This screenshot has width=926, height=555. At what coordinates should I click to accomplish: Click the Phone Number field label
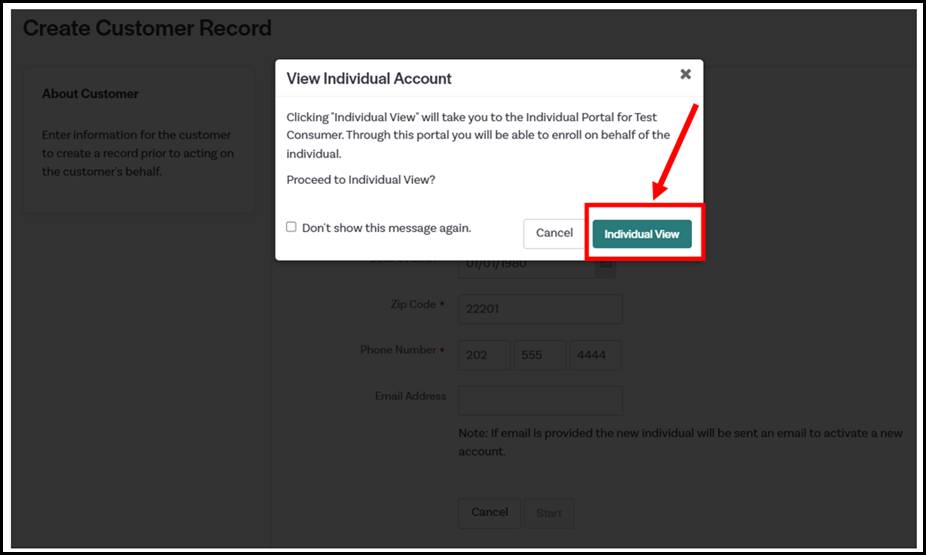click(x=398, y=350)
